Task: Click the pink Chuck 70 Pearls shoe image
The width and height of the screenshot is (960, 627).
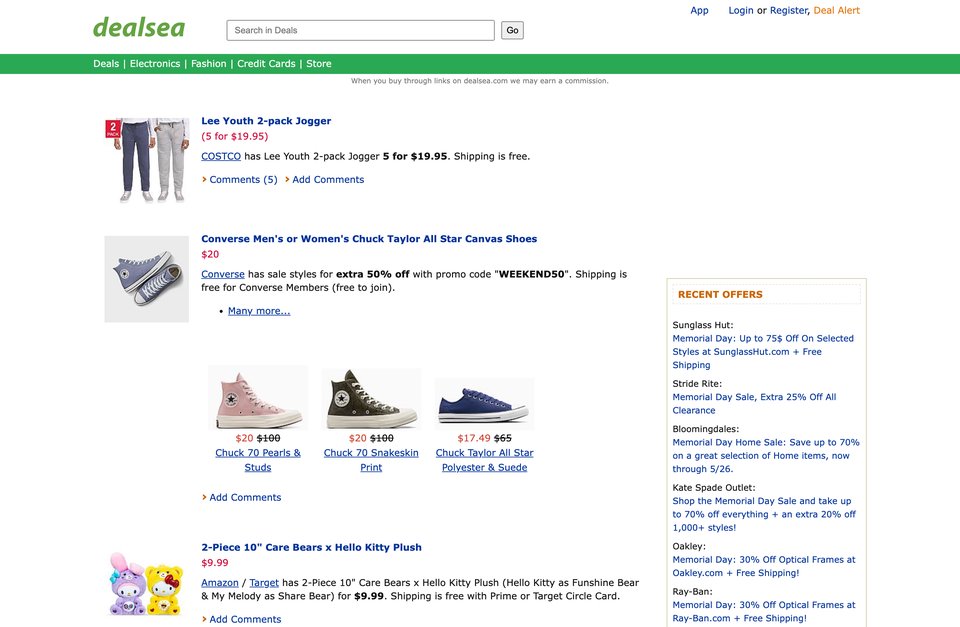Action: 258,398
